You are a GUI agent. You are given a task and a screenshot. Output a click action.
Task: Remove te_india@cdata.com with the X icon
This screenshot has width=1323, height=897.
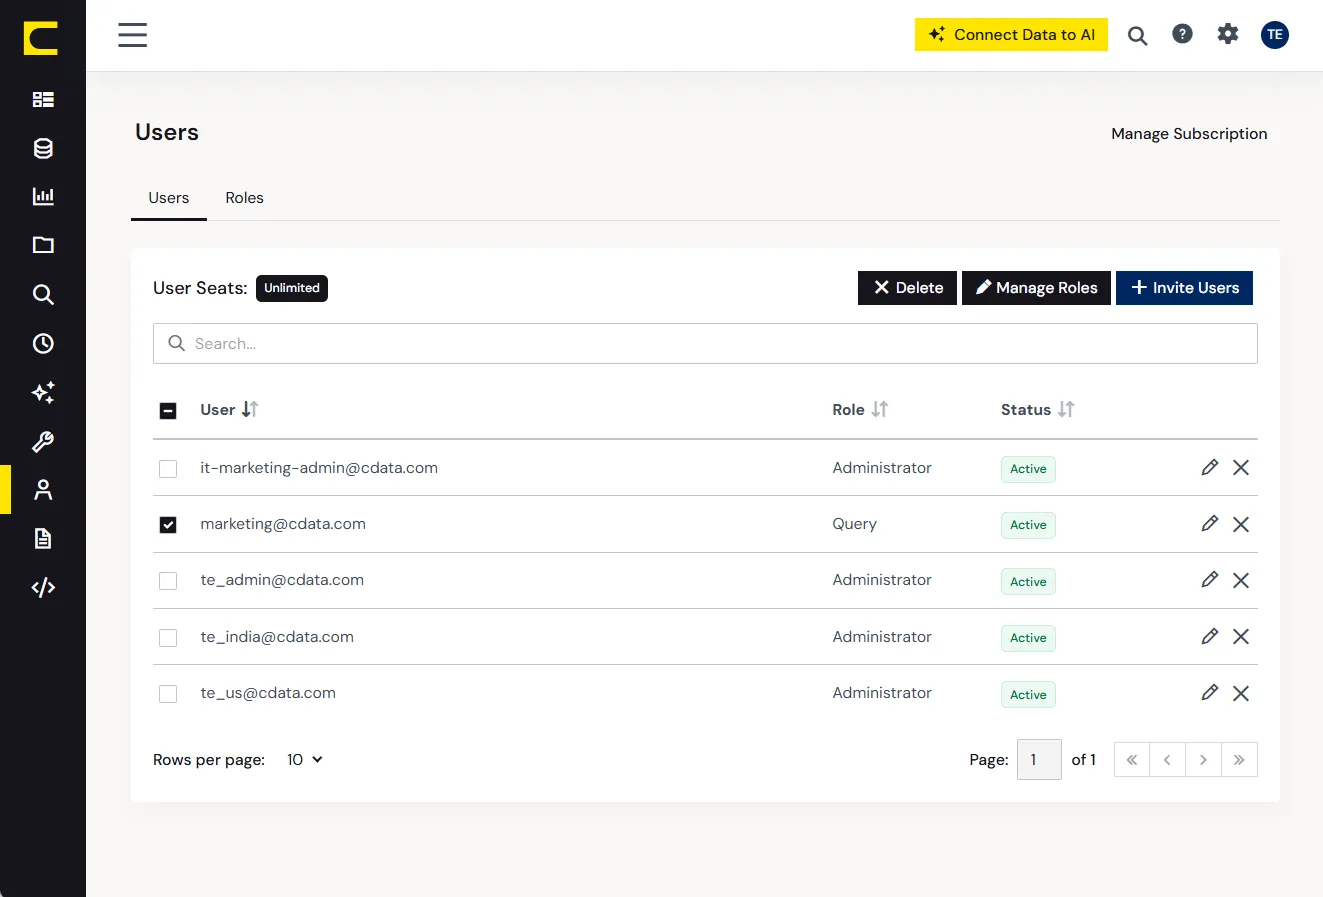coord(1241,636)
